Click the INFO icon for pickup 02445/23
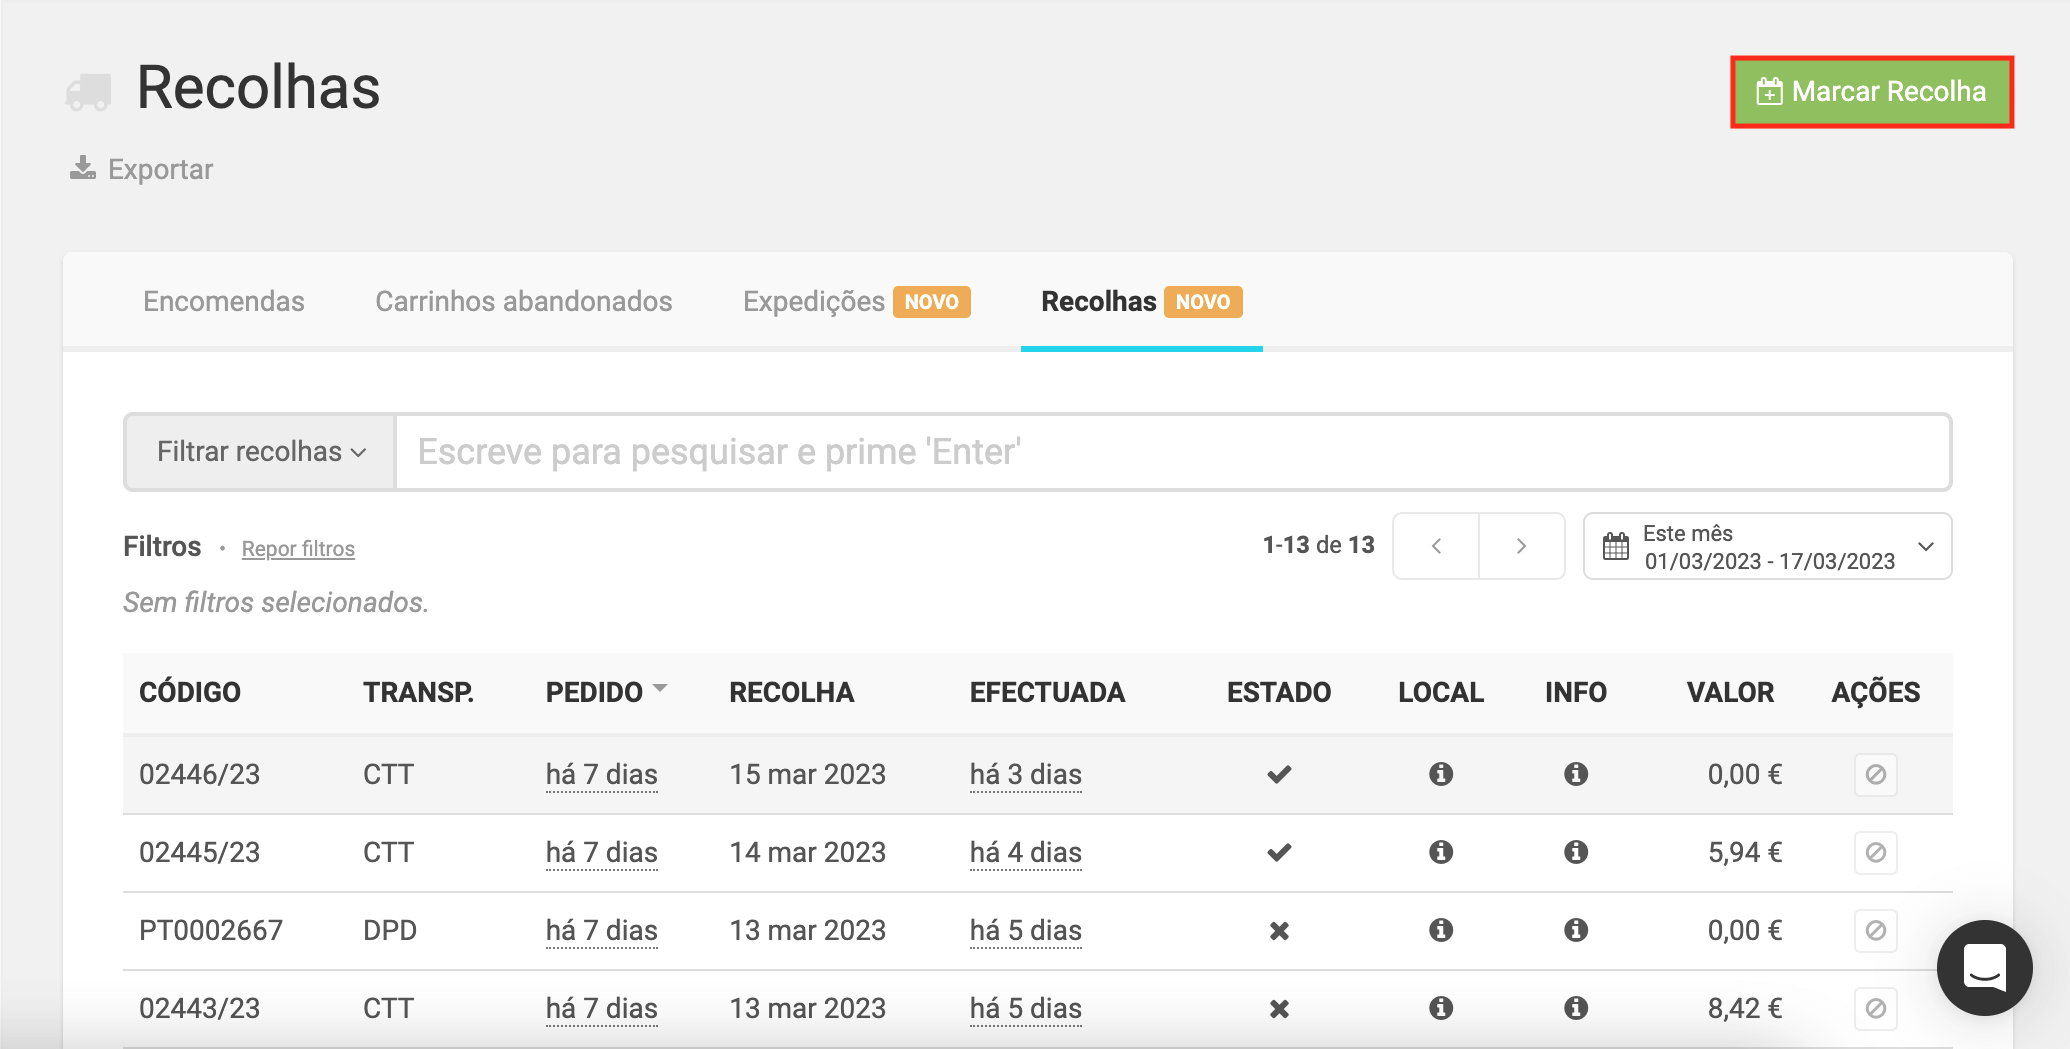This screenshot has width=2070, height=1049. coord(1576,852)
